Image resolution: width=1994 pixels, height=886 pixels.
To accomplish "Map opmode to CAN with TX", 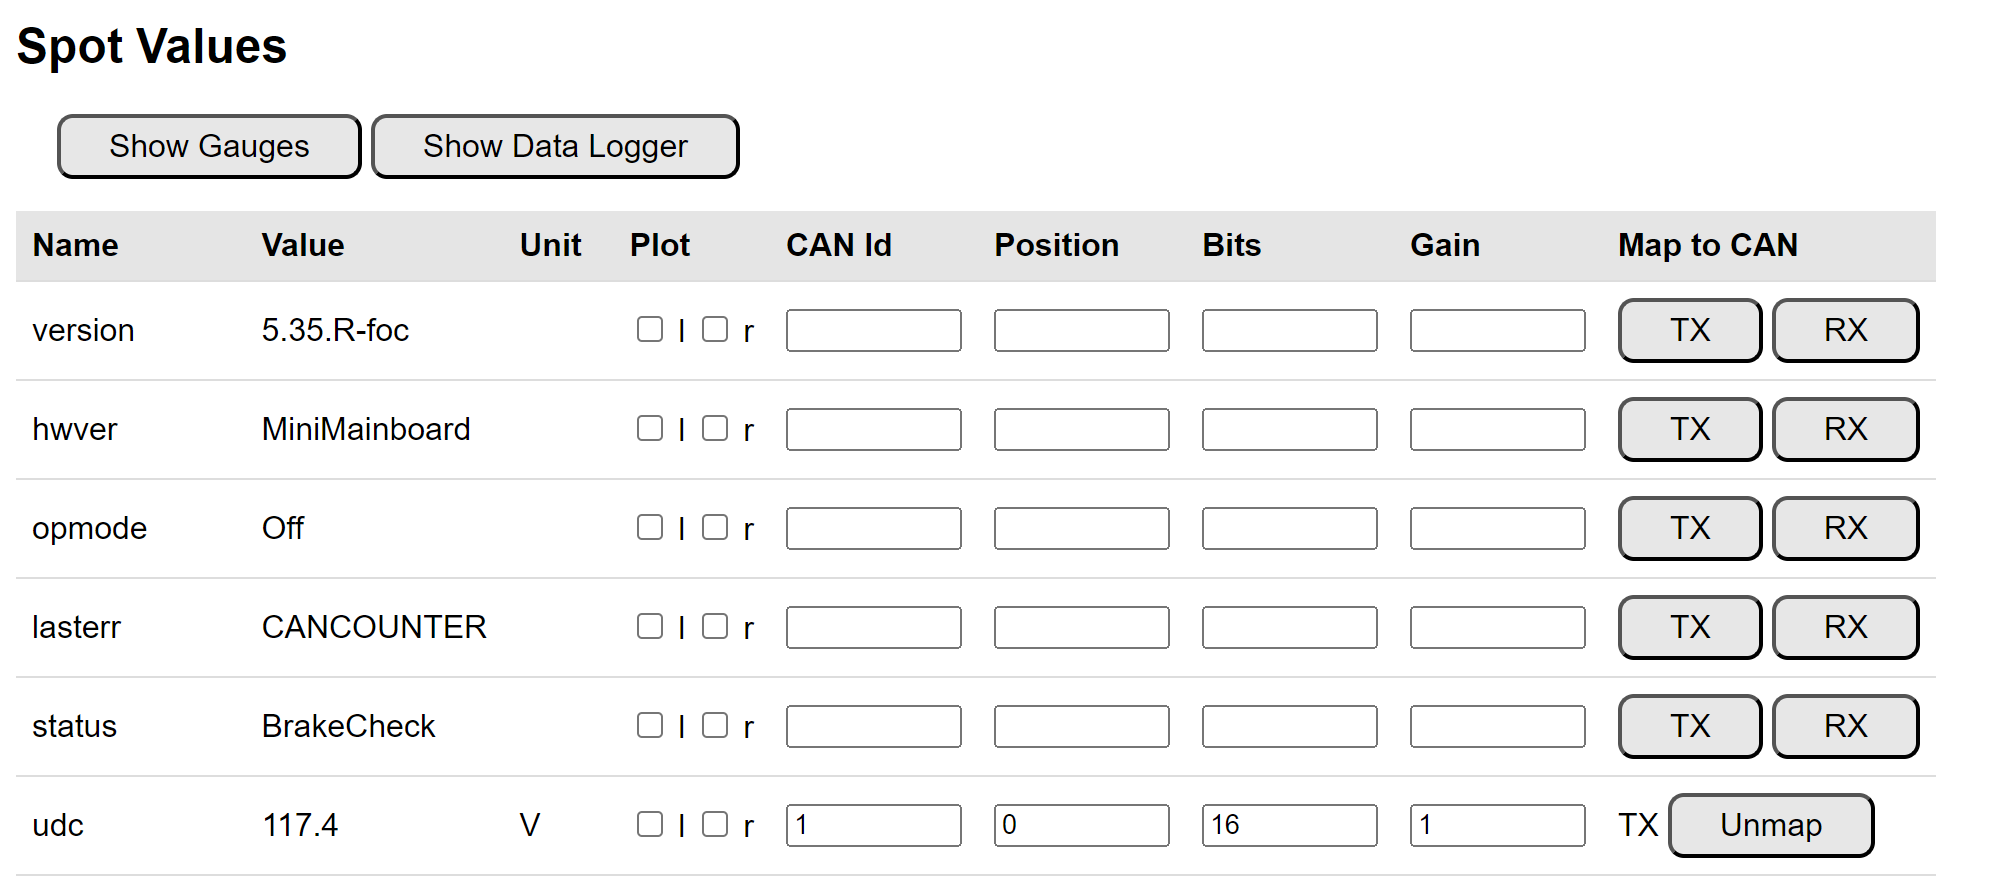I will tap(1690, 528).
